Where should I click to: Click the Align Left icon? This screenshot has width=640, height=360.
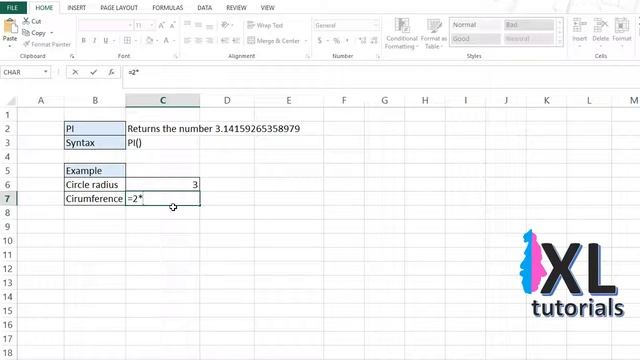click(x=187, y=40)
